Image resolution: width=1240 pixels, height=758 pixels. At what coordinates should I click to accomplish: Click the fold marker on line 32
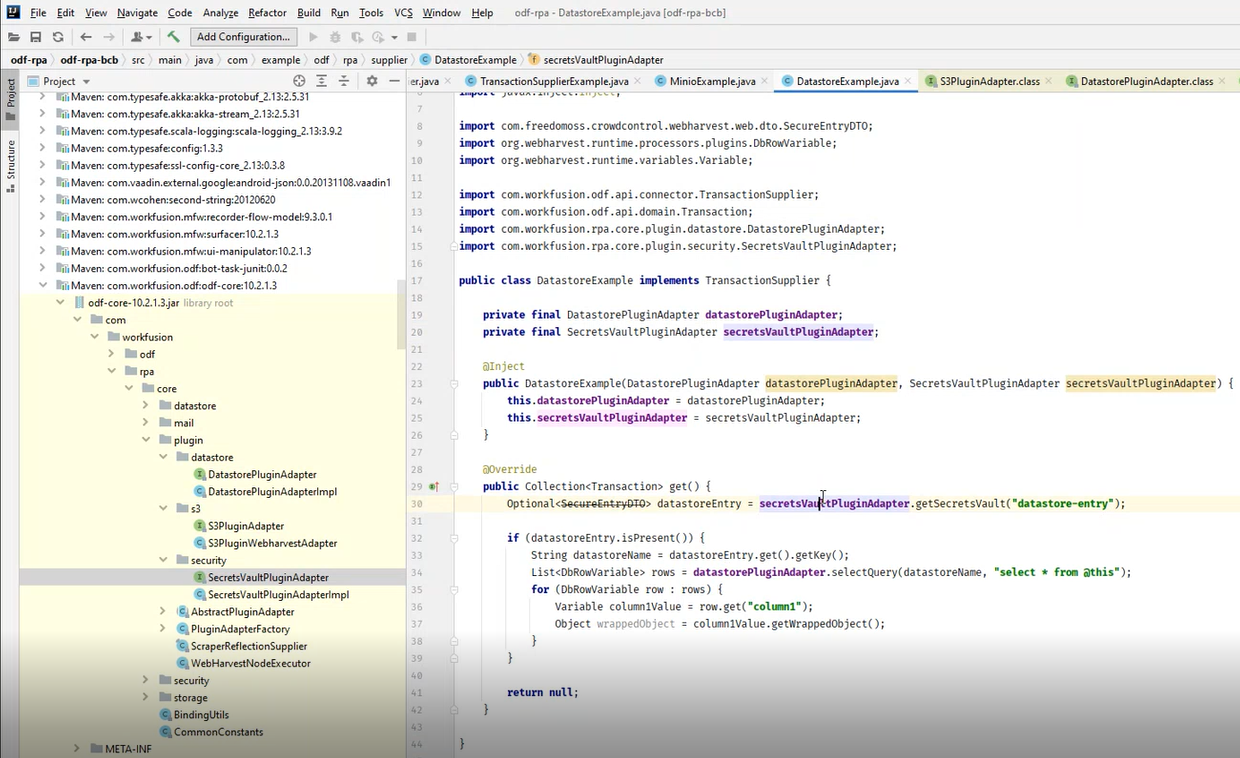(x=454, y=538)
